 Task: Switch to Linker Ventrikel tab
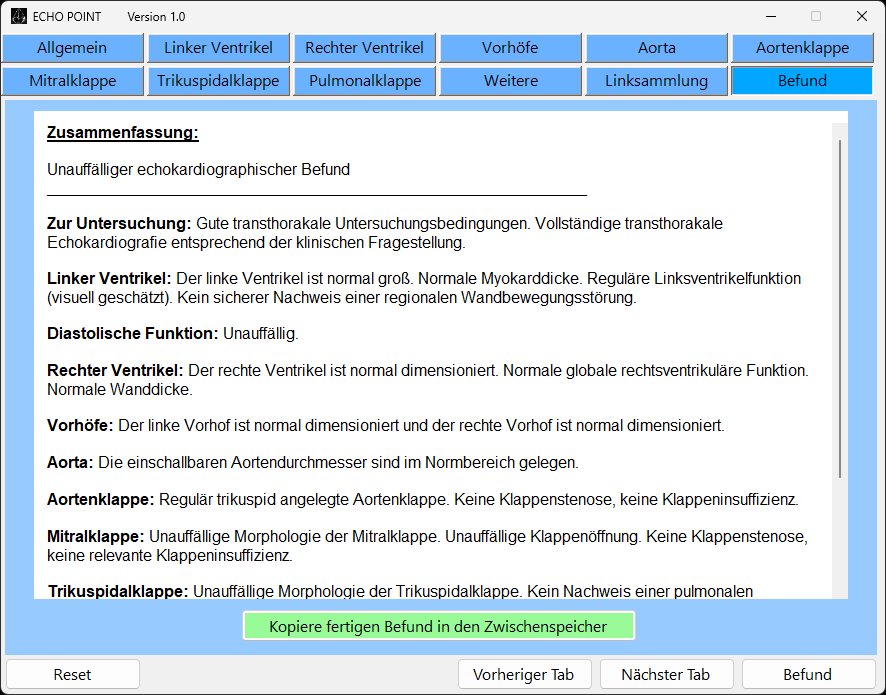click(218, 48)
